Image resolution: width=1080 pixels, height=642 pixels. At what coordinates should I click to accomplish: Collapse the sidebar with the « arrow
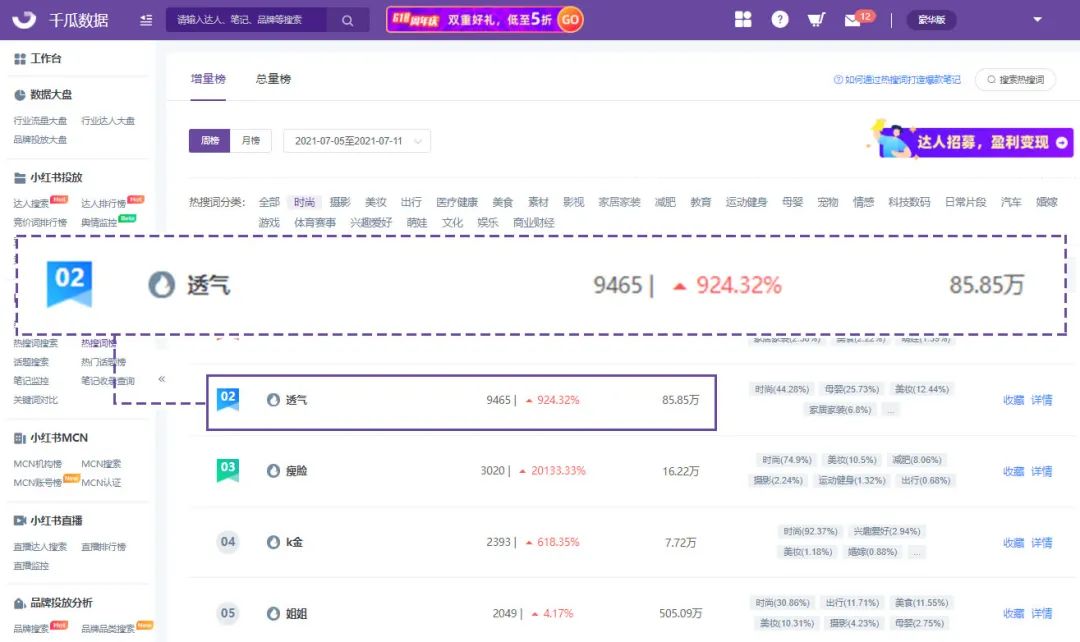pyautogui.click(x=162, y=379)
